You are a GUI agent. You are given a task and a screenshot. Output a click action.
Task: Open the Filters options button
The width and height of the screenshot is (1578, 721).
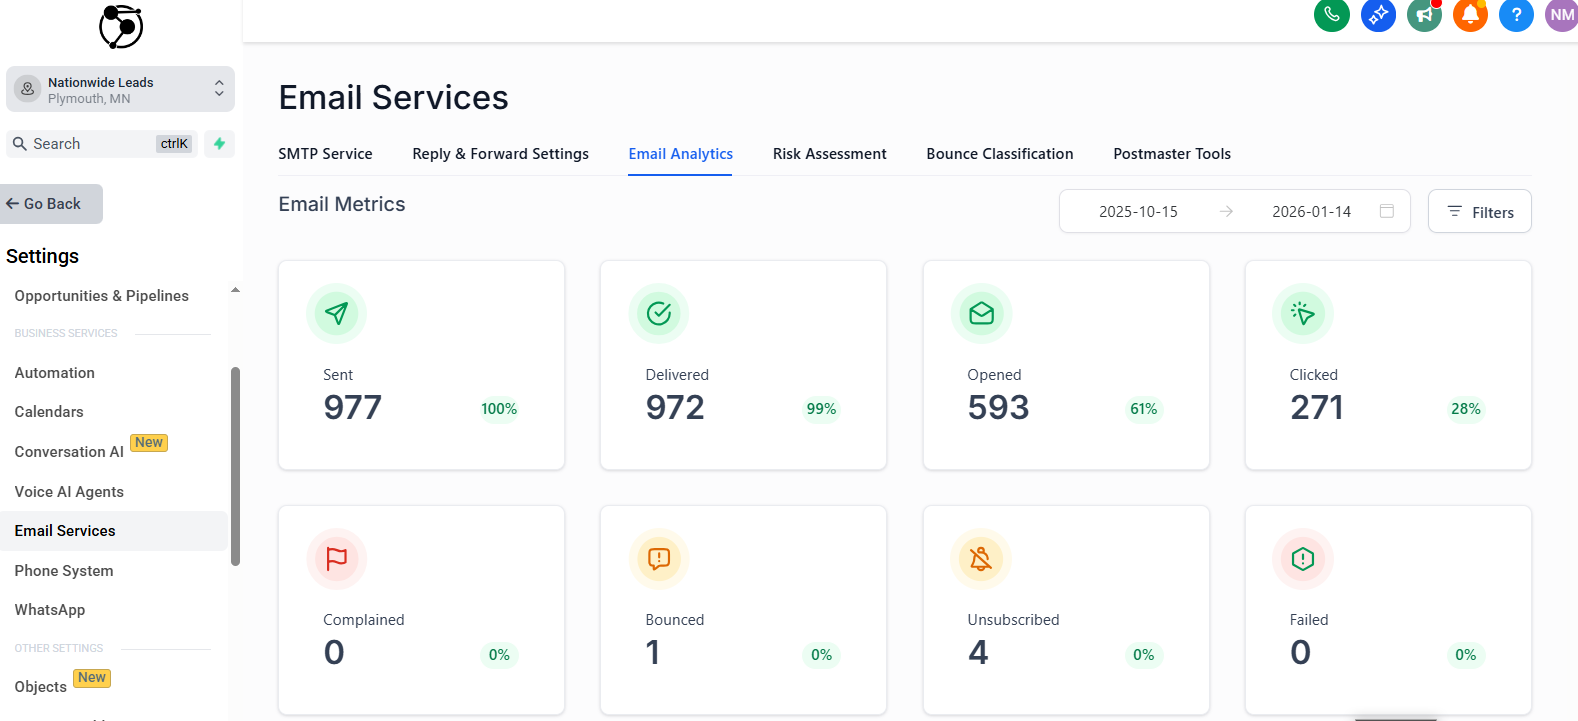1479,212
